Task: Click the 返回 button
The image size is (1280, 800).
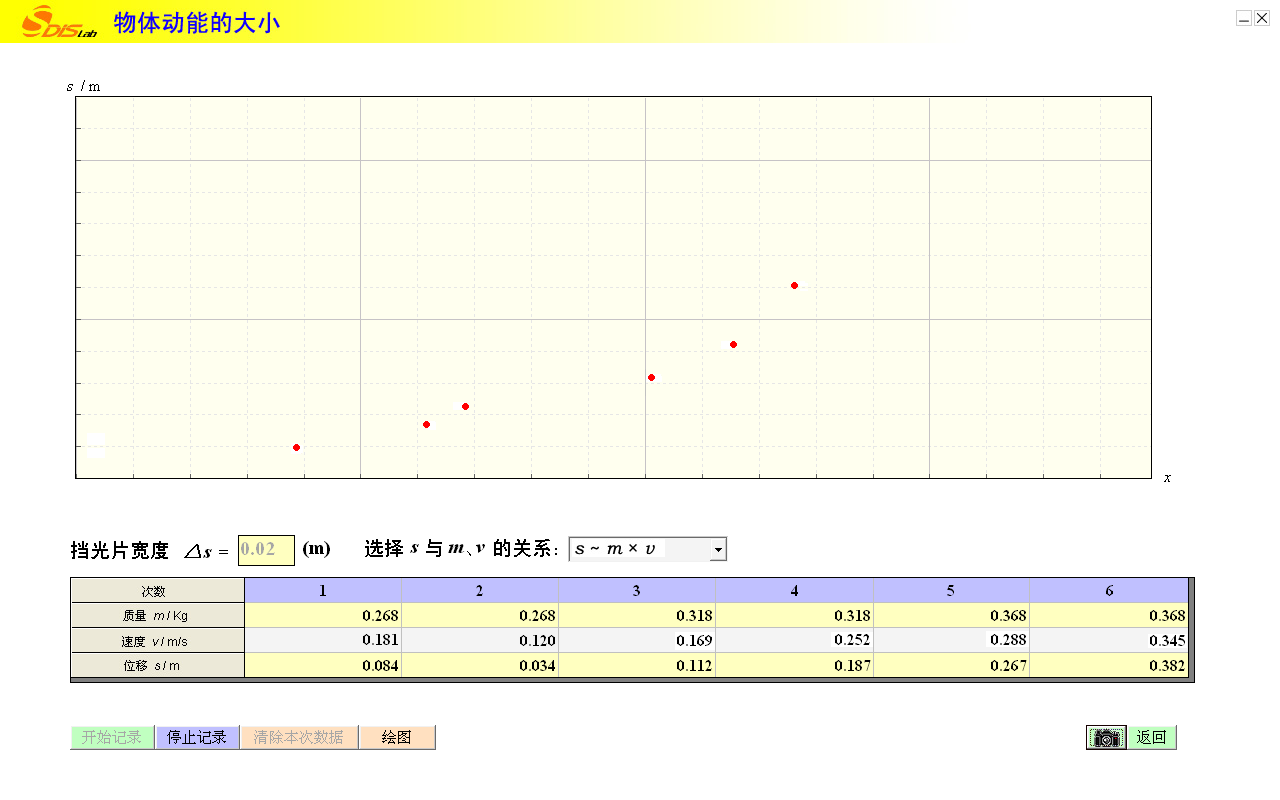Action: [1152, 738]
